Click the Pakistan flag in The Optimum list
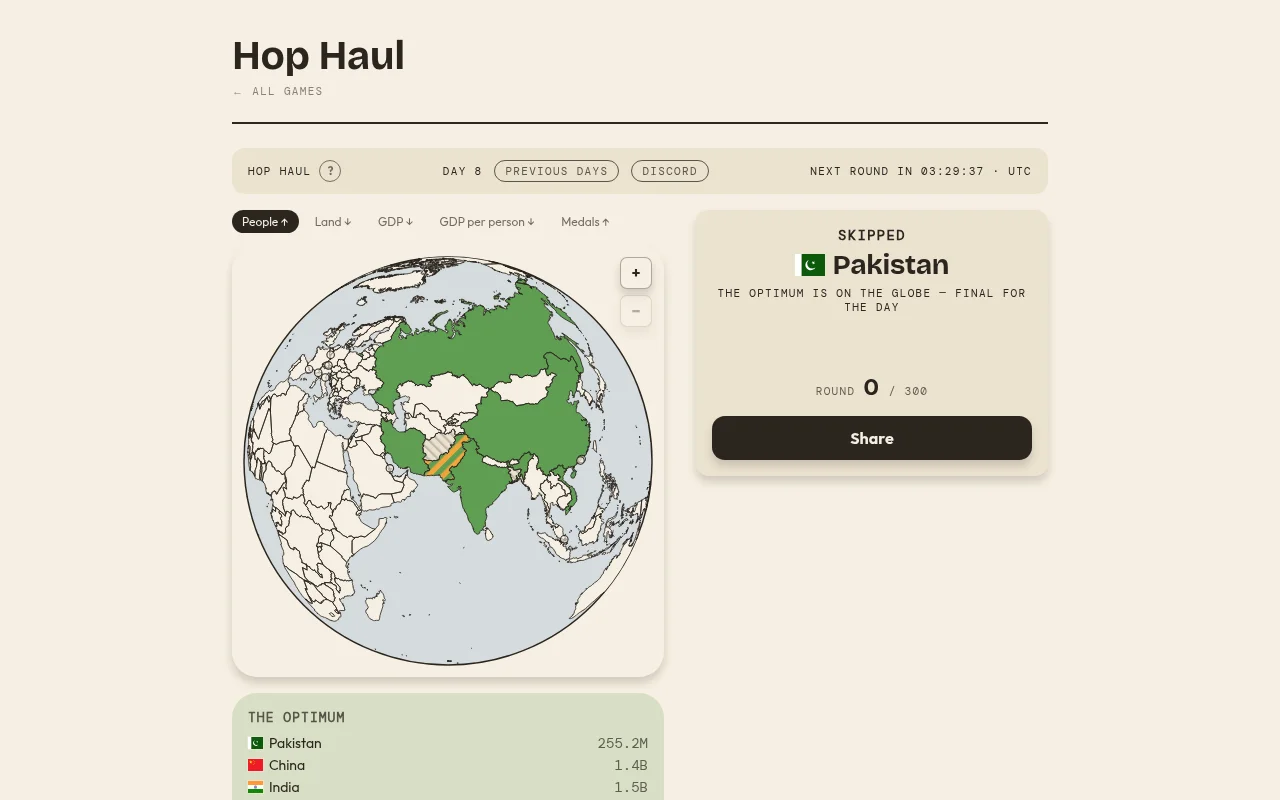Viewport: 1280px width, 800px height. [x=255, y=743]
